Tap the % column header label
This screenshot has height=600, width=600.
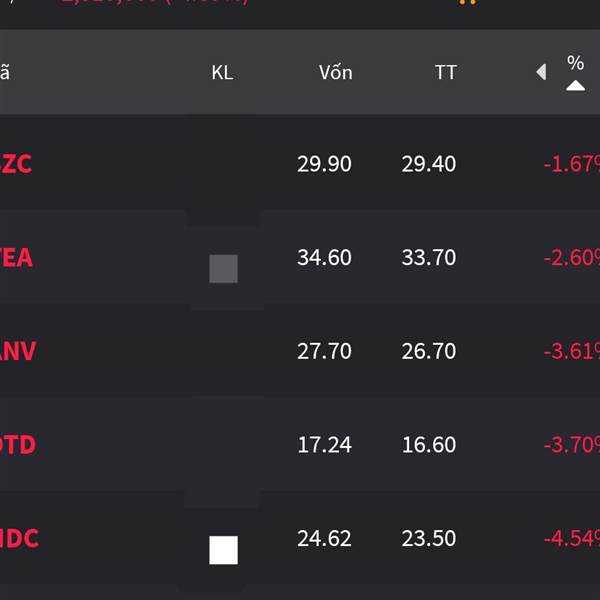pos(575,63)
